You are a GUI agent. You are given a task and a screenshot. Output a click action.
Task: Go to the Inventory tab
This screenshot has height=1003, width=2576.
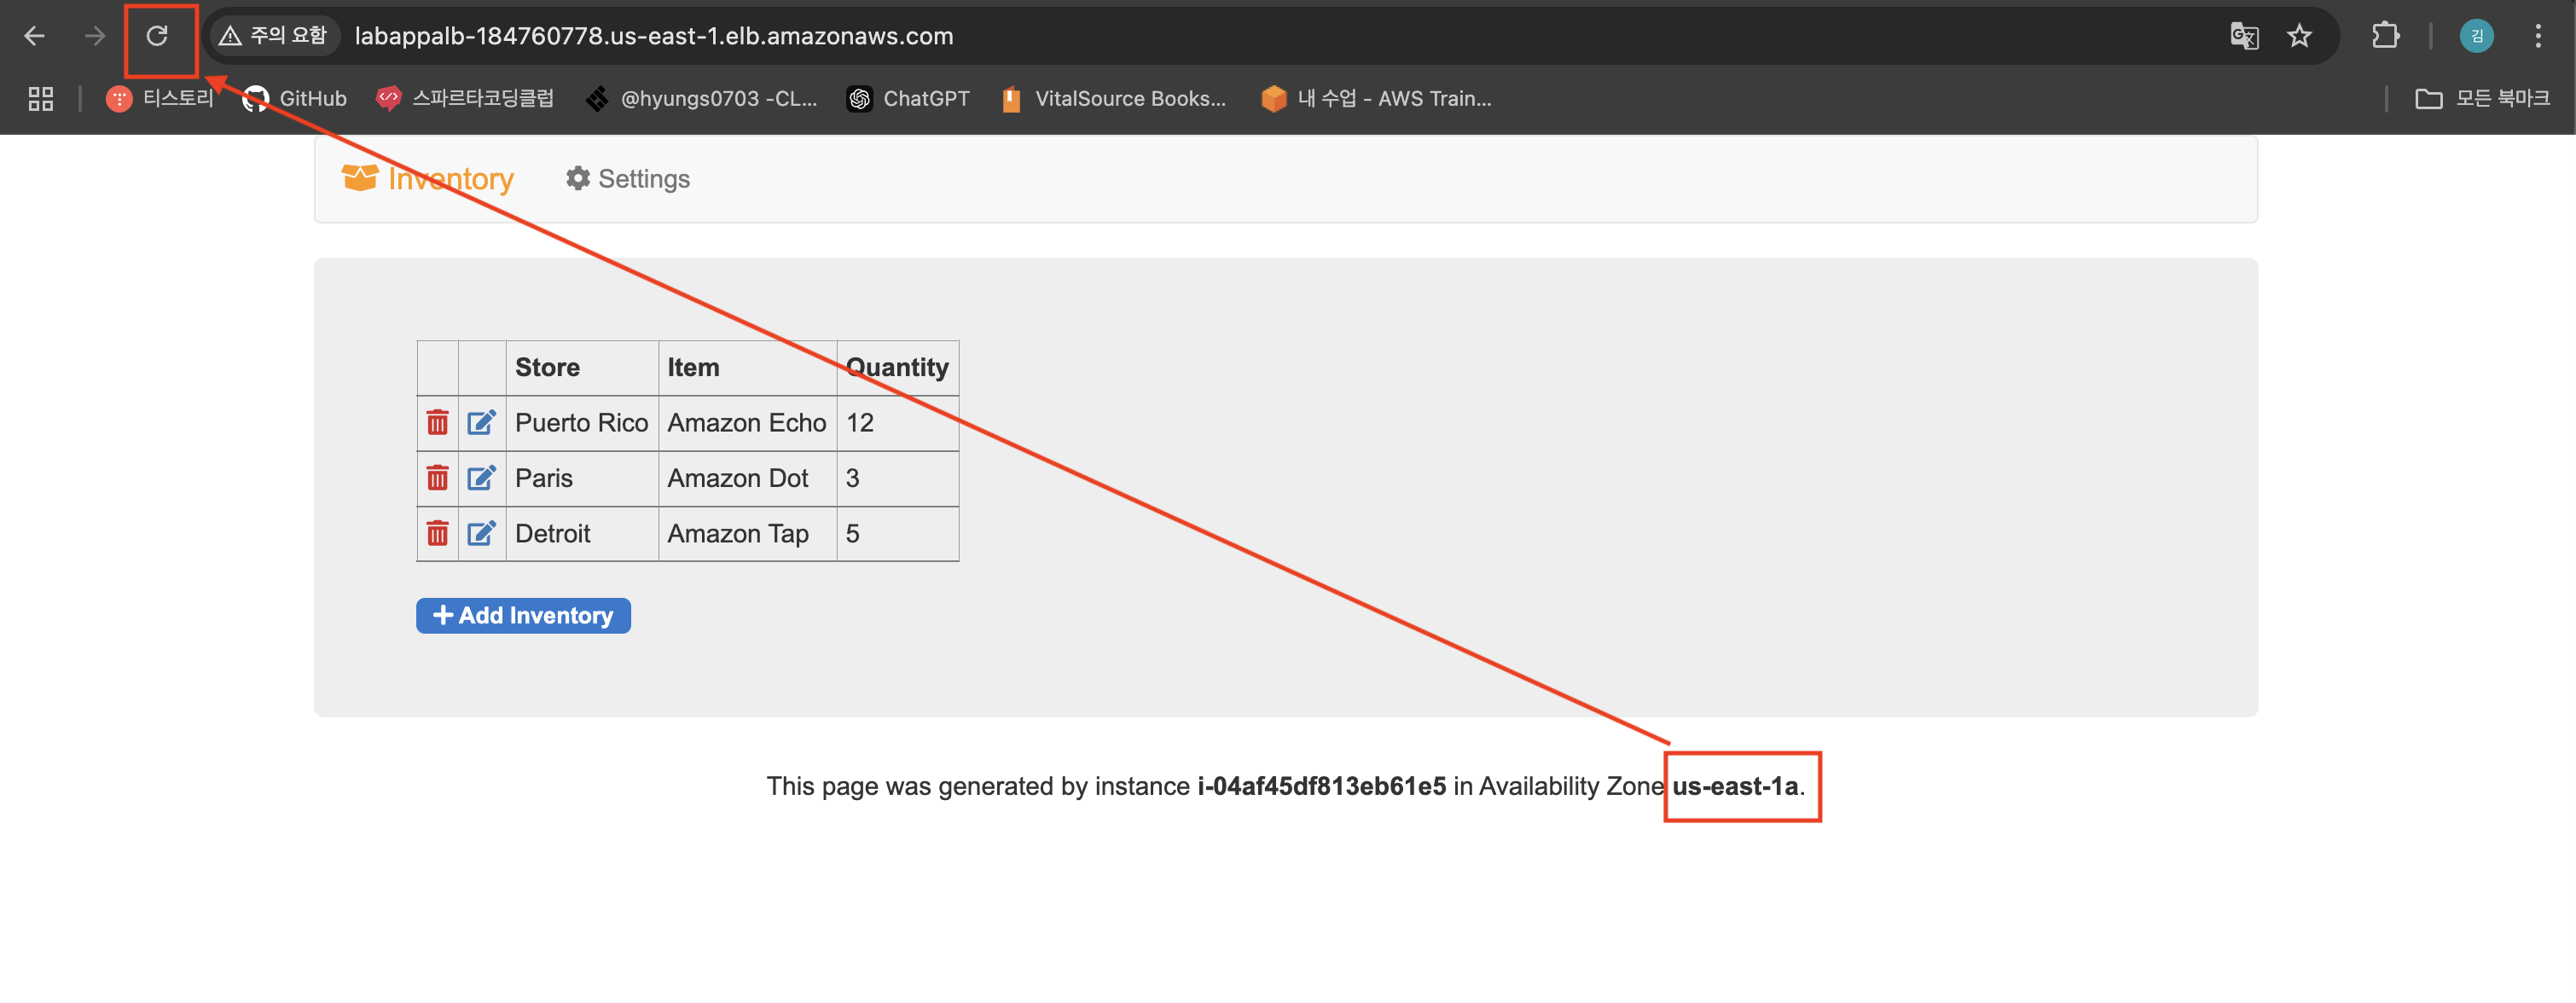tap(428, 179)
